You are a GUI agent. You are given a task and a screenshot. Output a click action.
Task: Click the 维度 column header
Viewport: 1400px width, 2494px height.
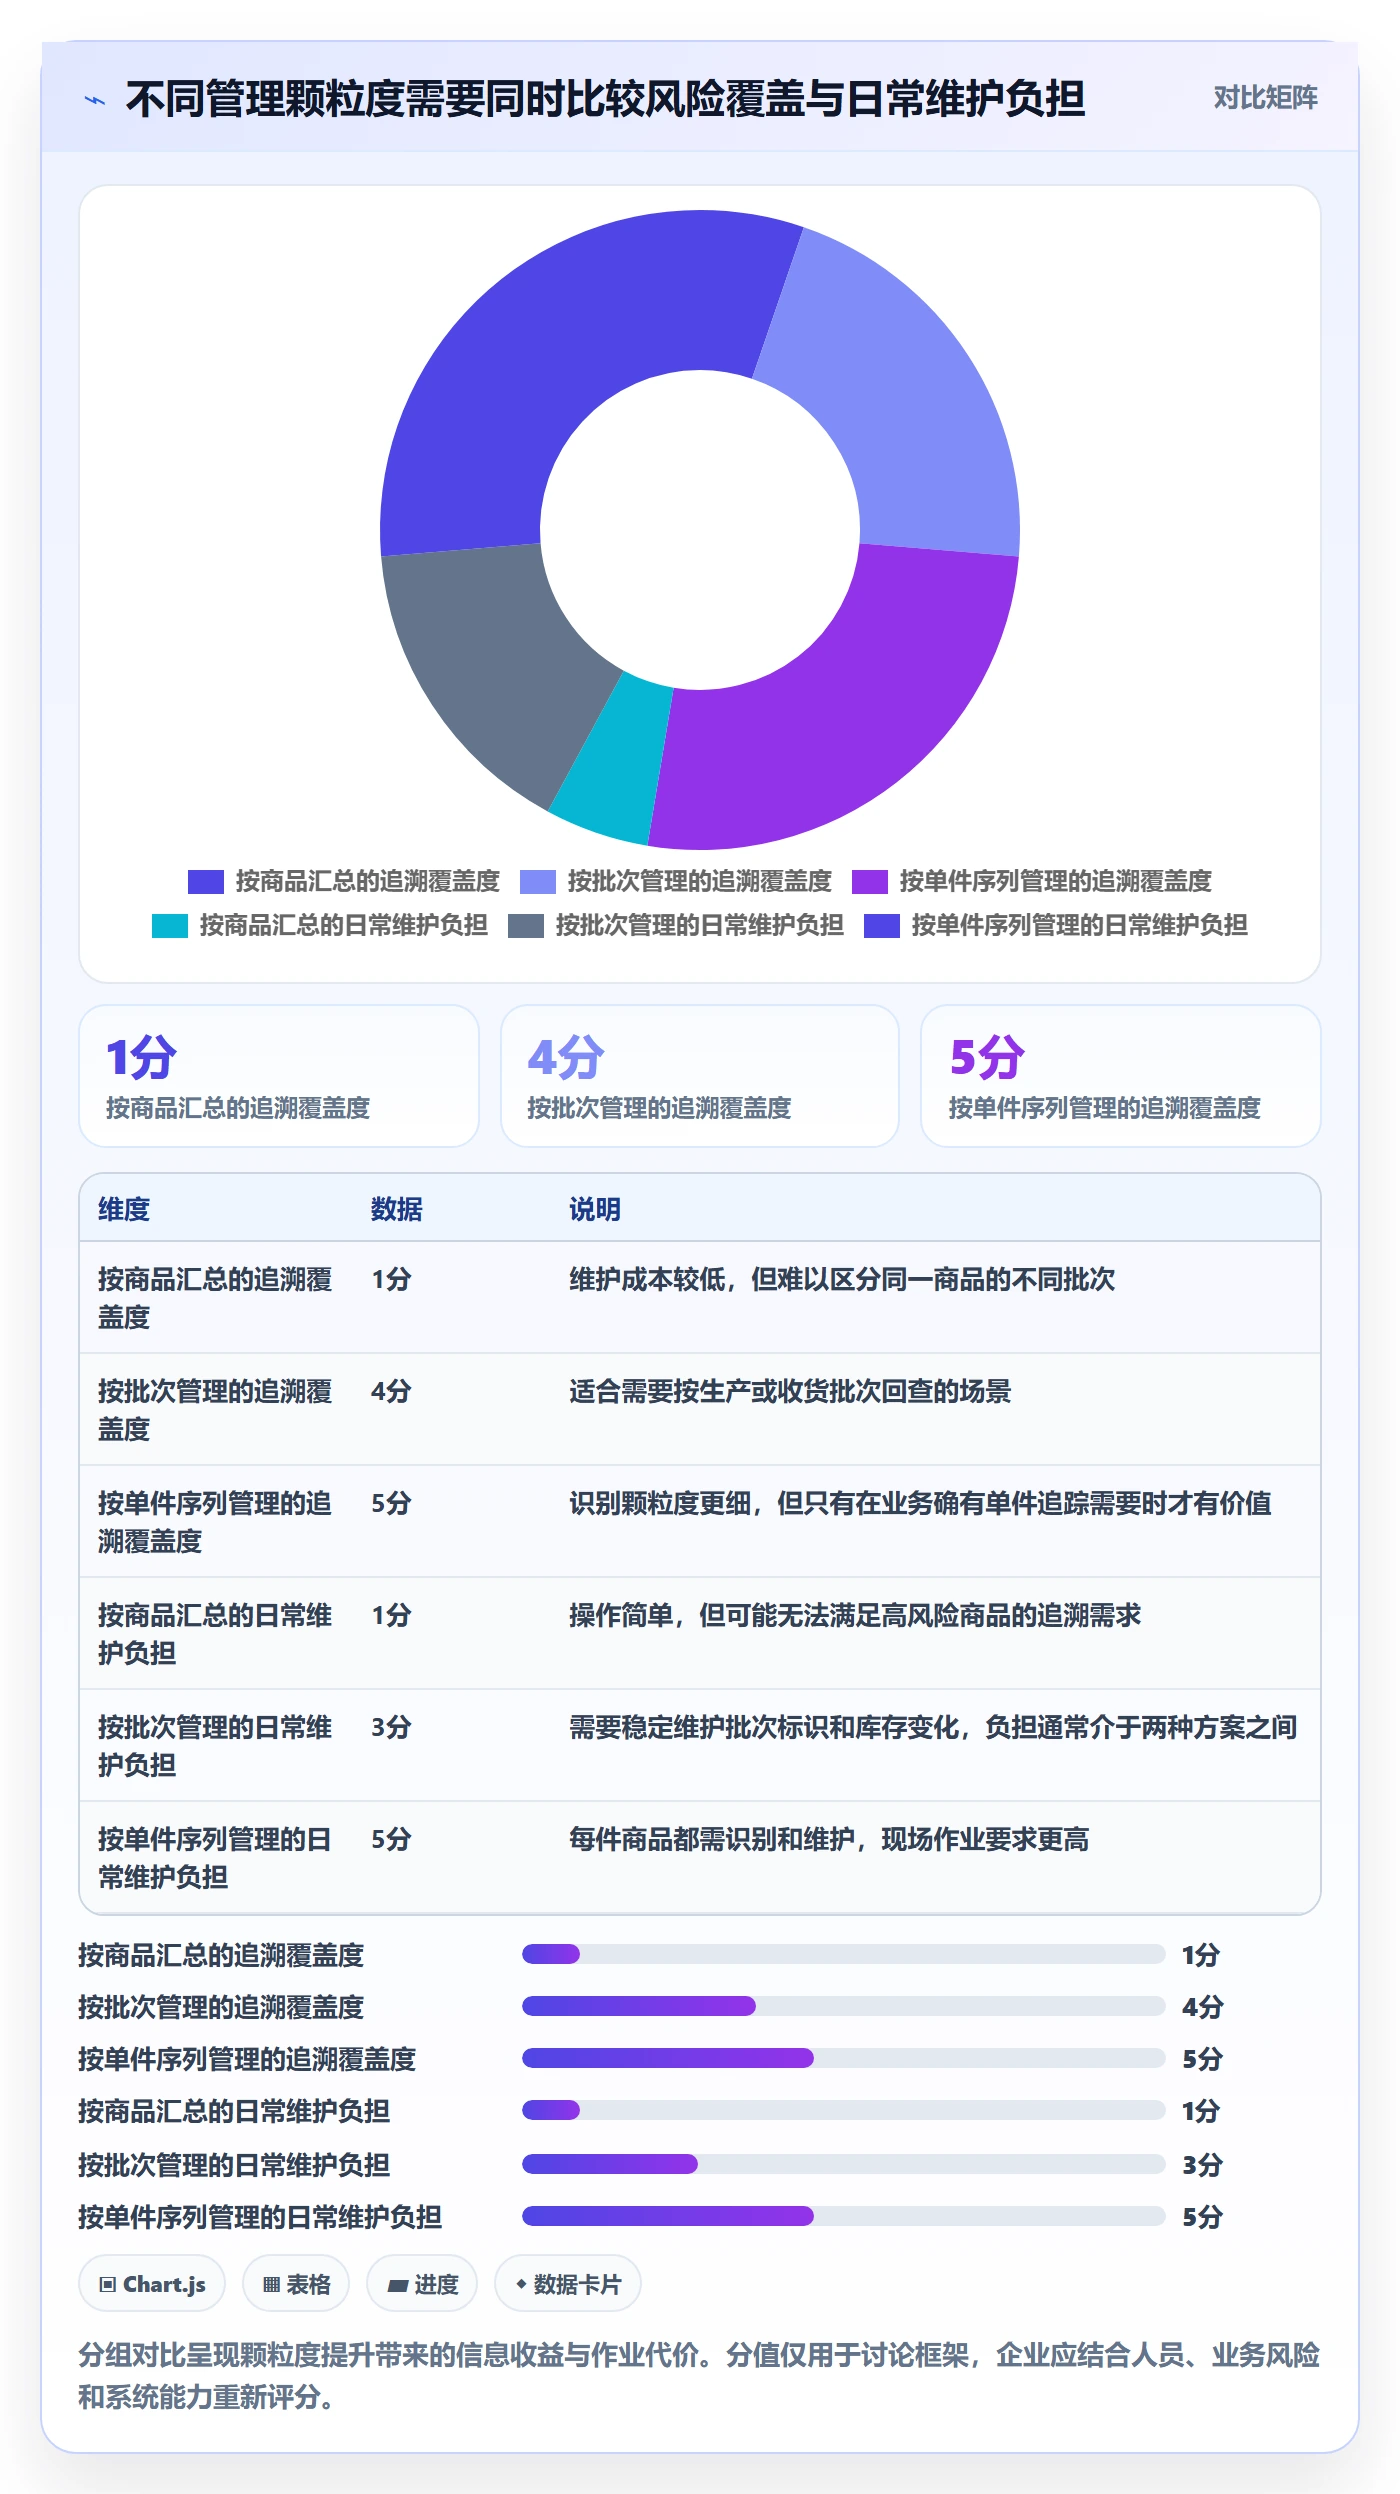coord(124,1209)
